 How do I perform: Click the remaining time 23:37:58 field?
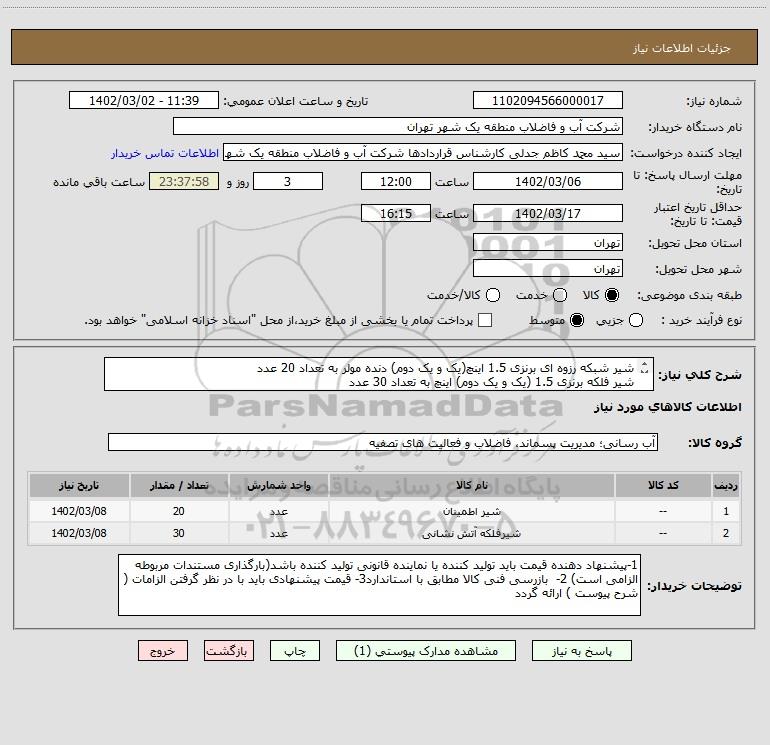[184, 181]
